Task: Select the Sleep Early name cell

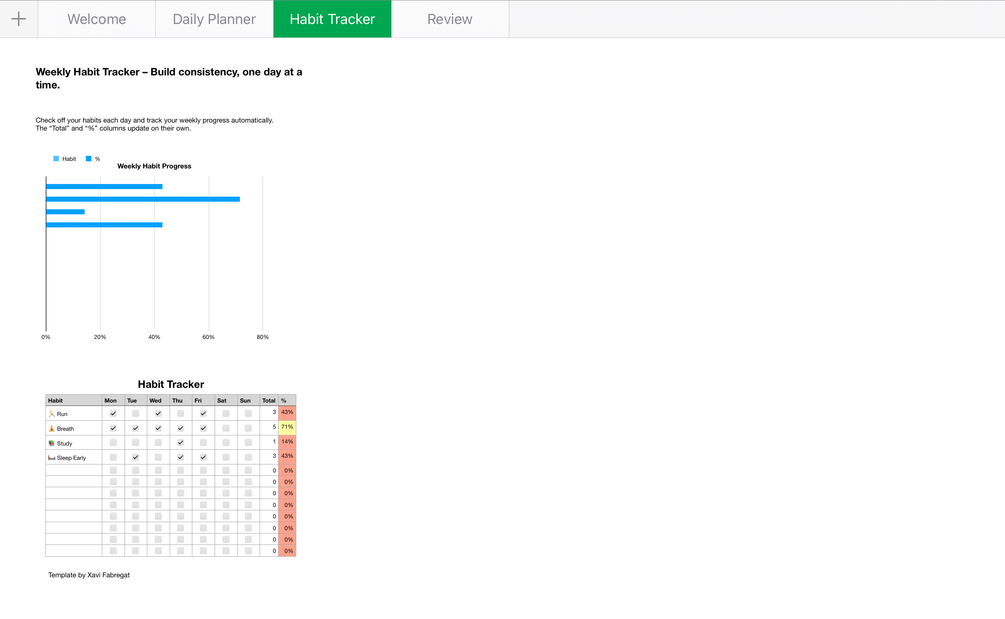Action: pos(74,458)
